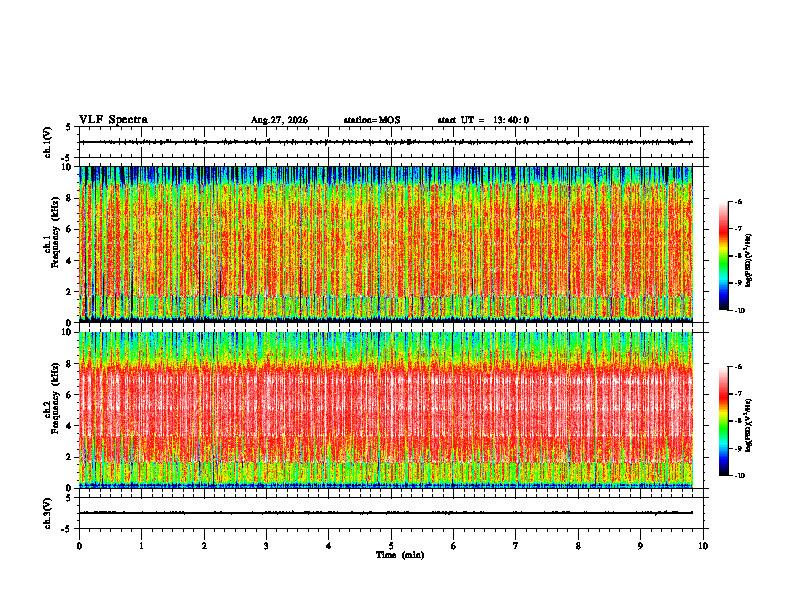Click the 10 minute tick on time axis
This screenshot has height=612, width=792.
pyautogui.click(x=703, y=546)
